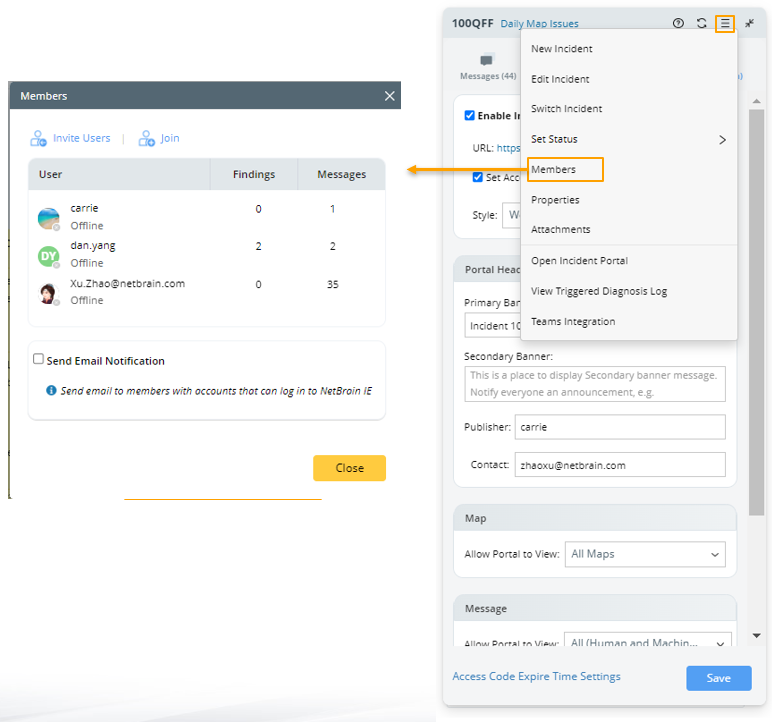Click the Invite Users link text

pos(82,138)
